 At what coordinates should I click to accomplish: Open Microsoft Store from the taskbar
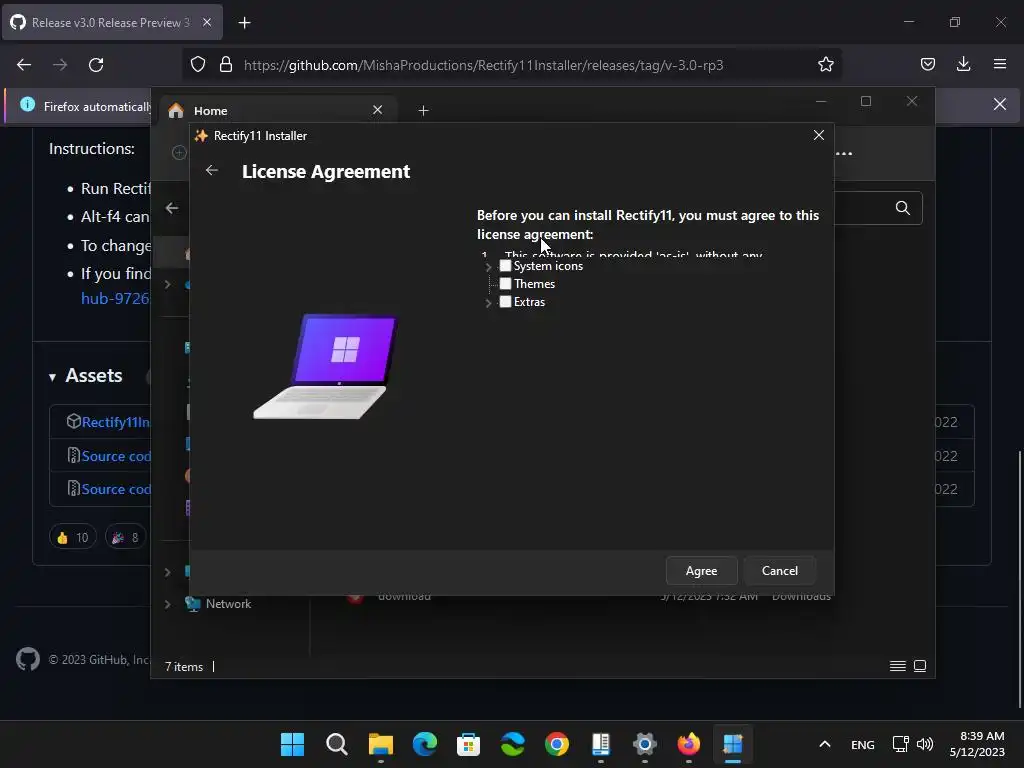[468, 744]
